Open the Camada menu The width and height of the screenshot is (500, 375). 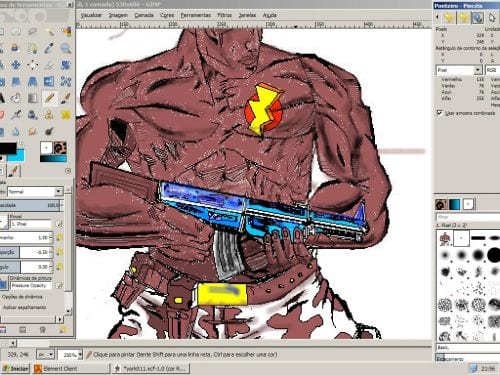click(144, 15)
